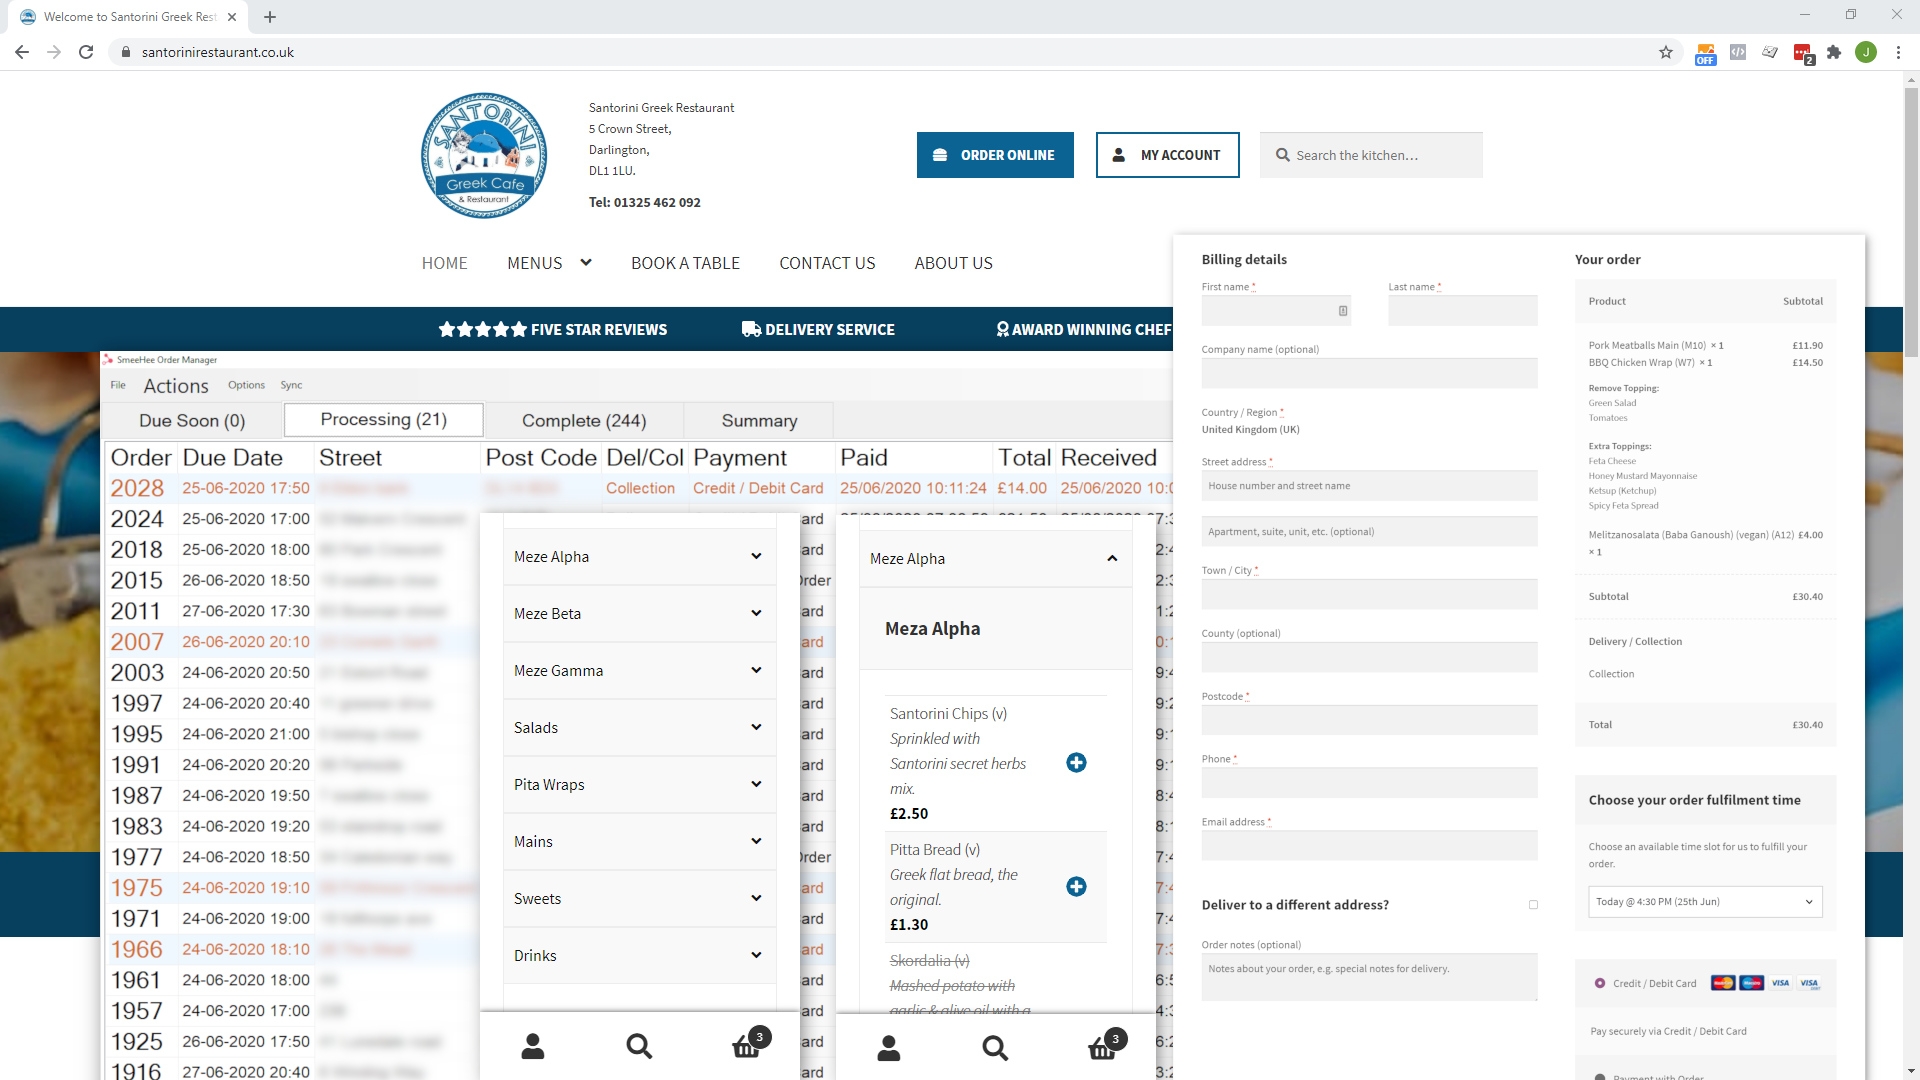
Task: Click the Order notes text area
Action: [1369, 977]
